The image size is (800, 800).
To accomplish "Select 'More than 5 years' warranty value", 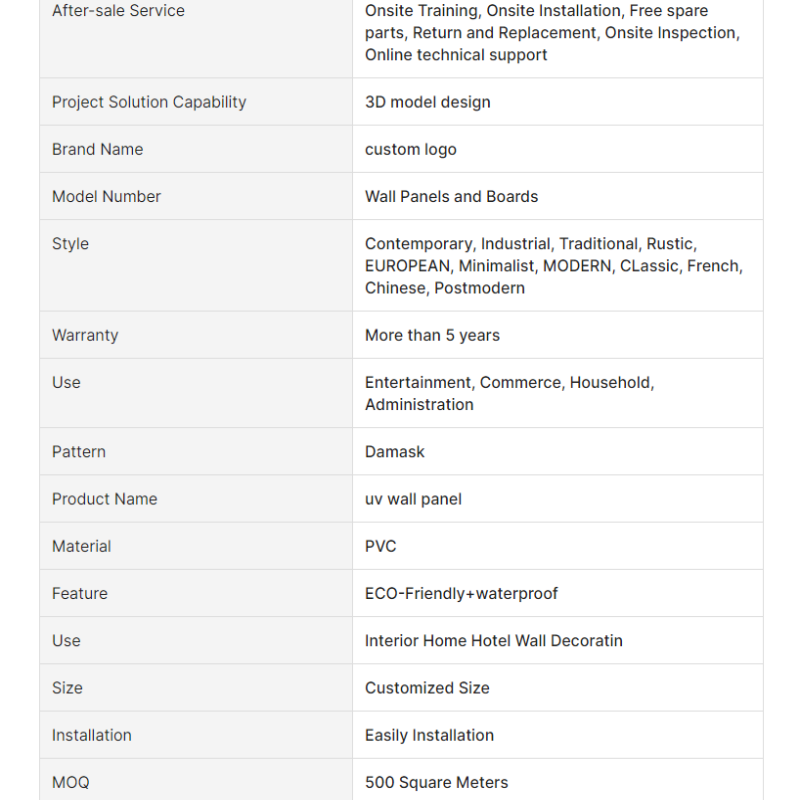I will point(432,335).
